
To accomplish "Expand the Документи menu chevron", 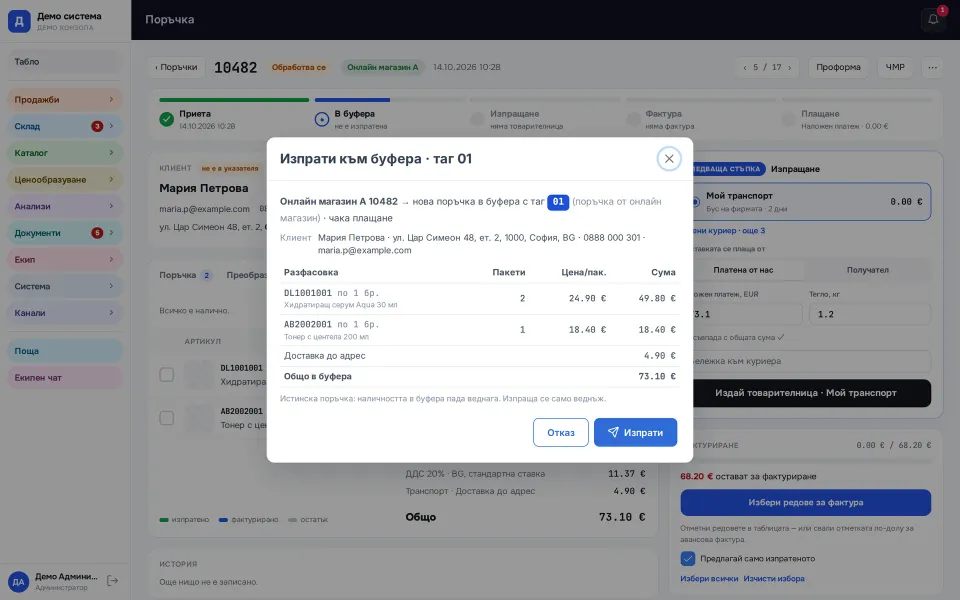I will click(x=111, y=233).
